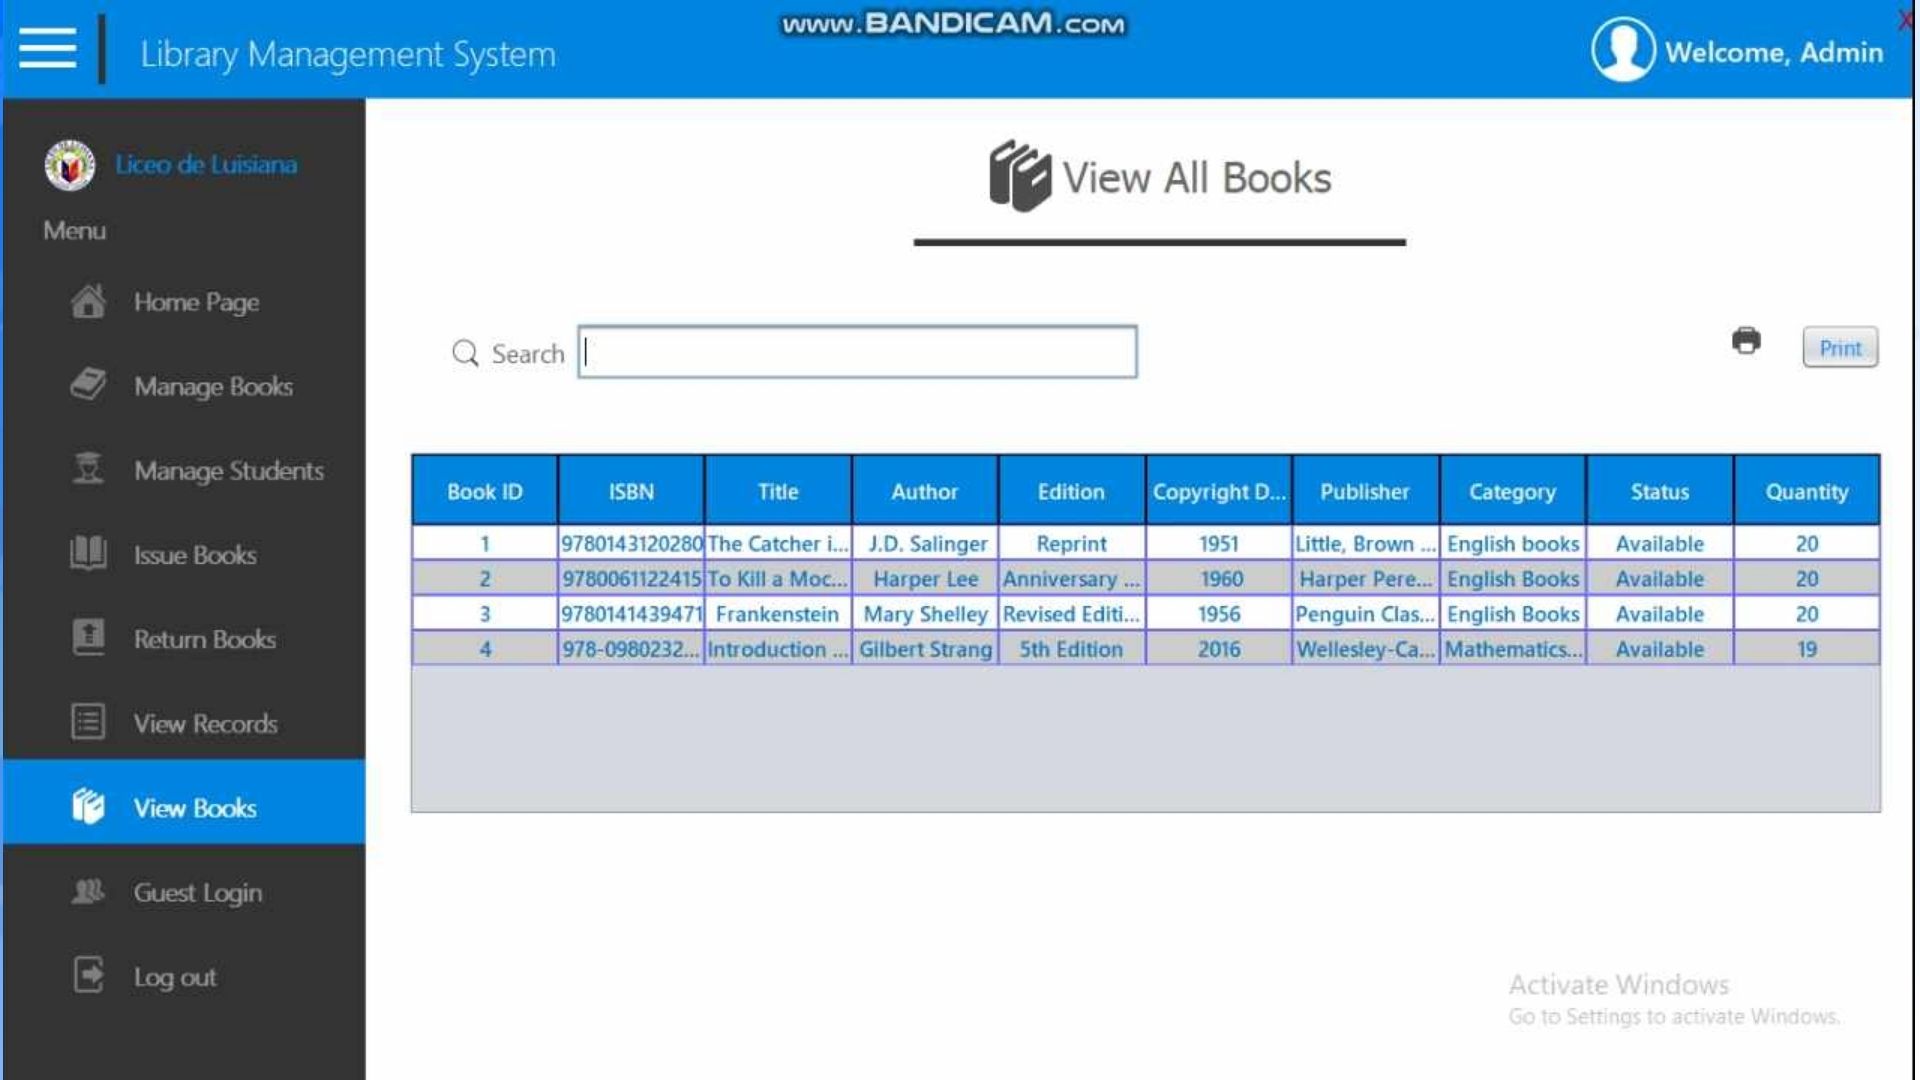Click inside the search input field
The image size is (1920, 1080).
(856, 352)
